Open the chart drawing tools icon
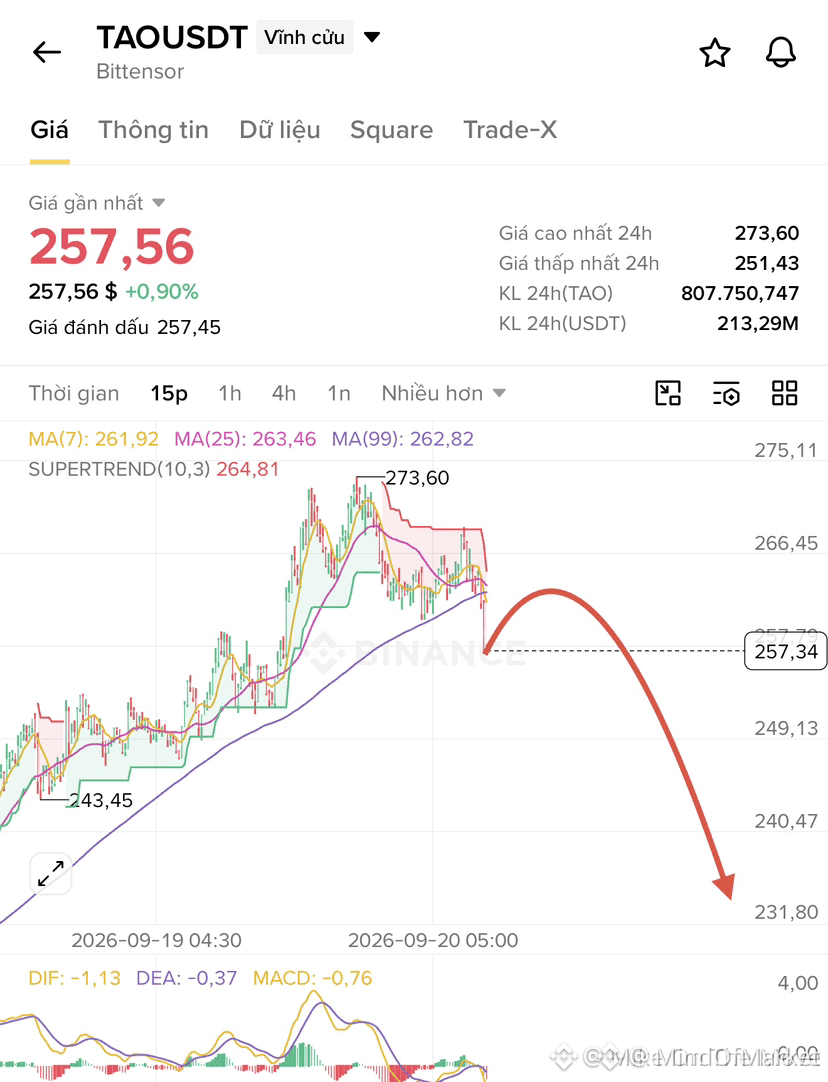The width and height of the screenshot is (828, 1082). pos(667,393)
